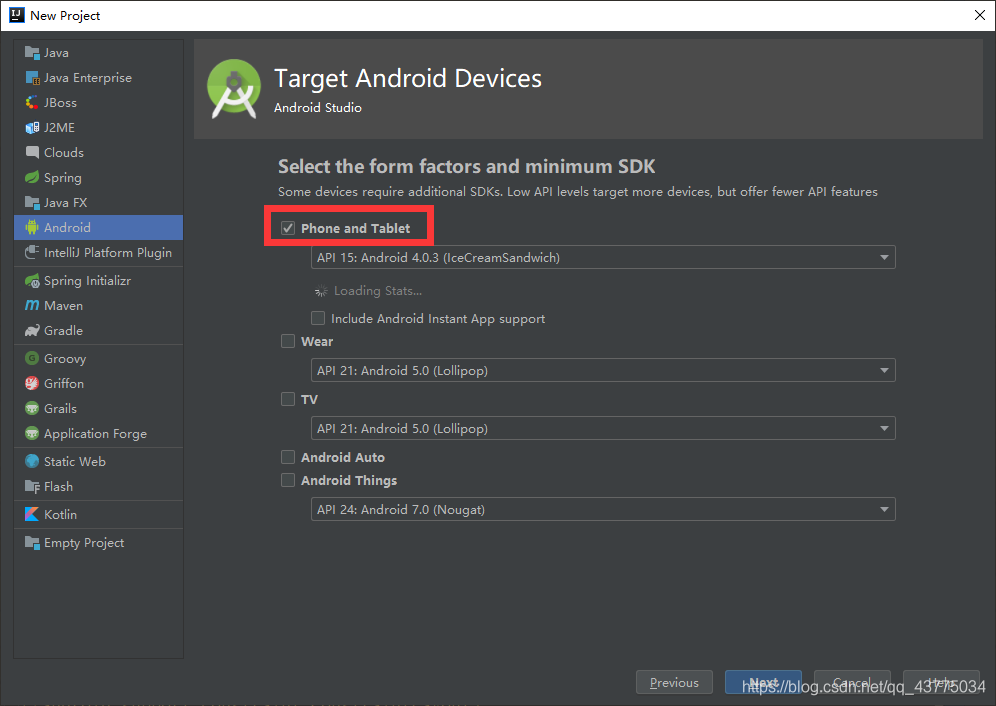Click the J2ME icon
Viewport: 996px width, 706px height.
pos(32,128)
